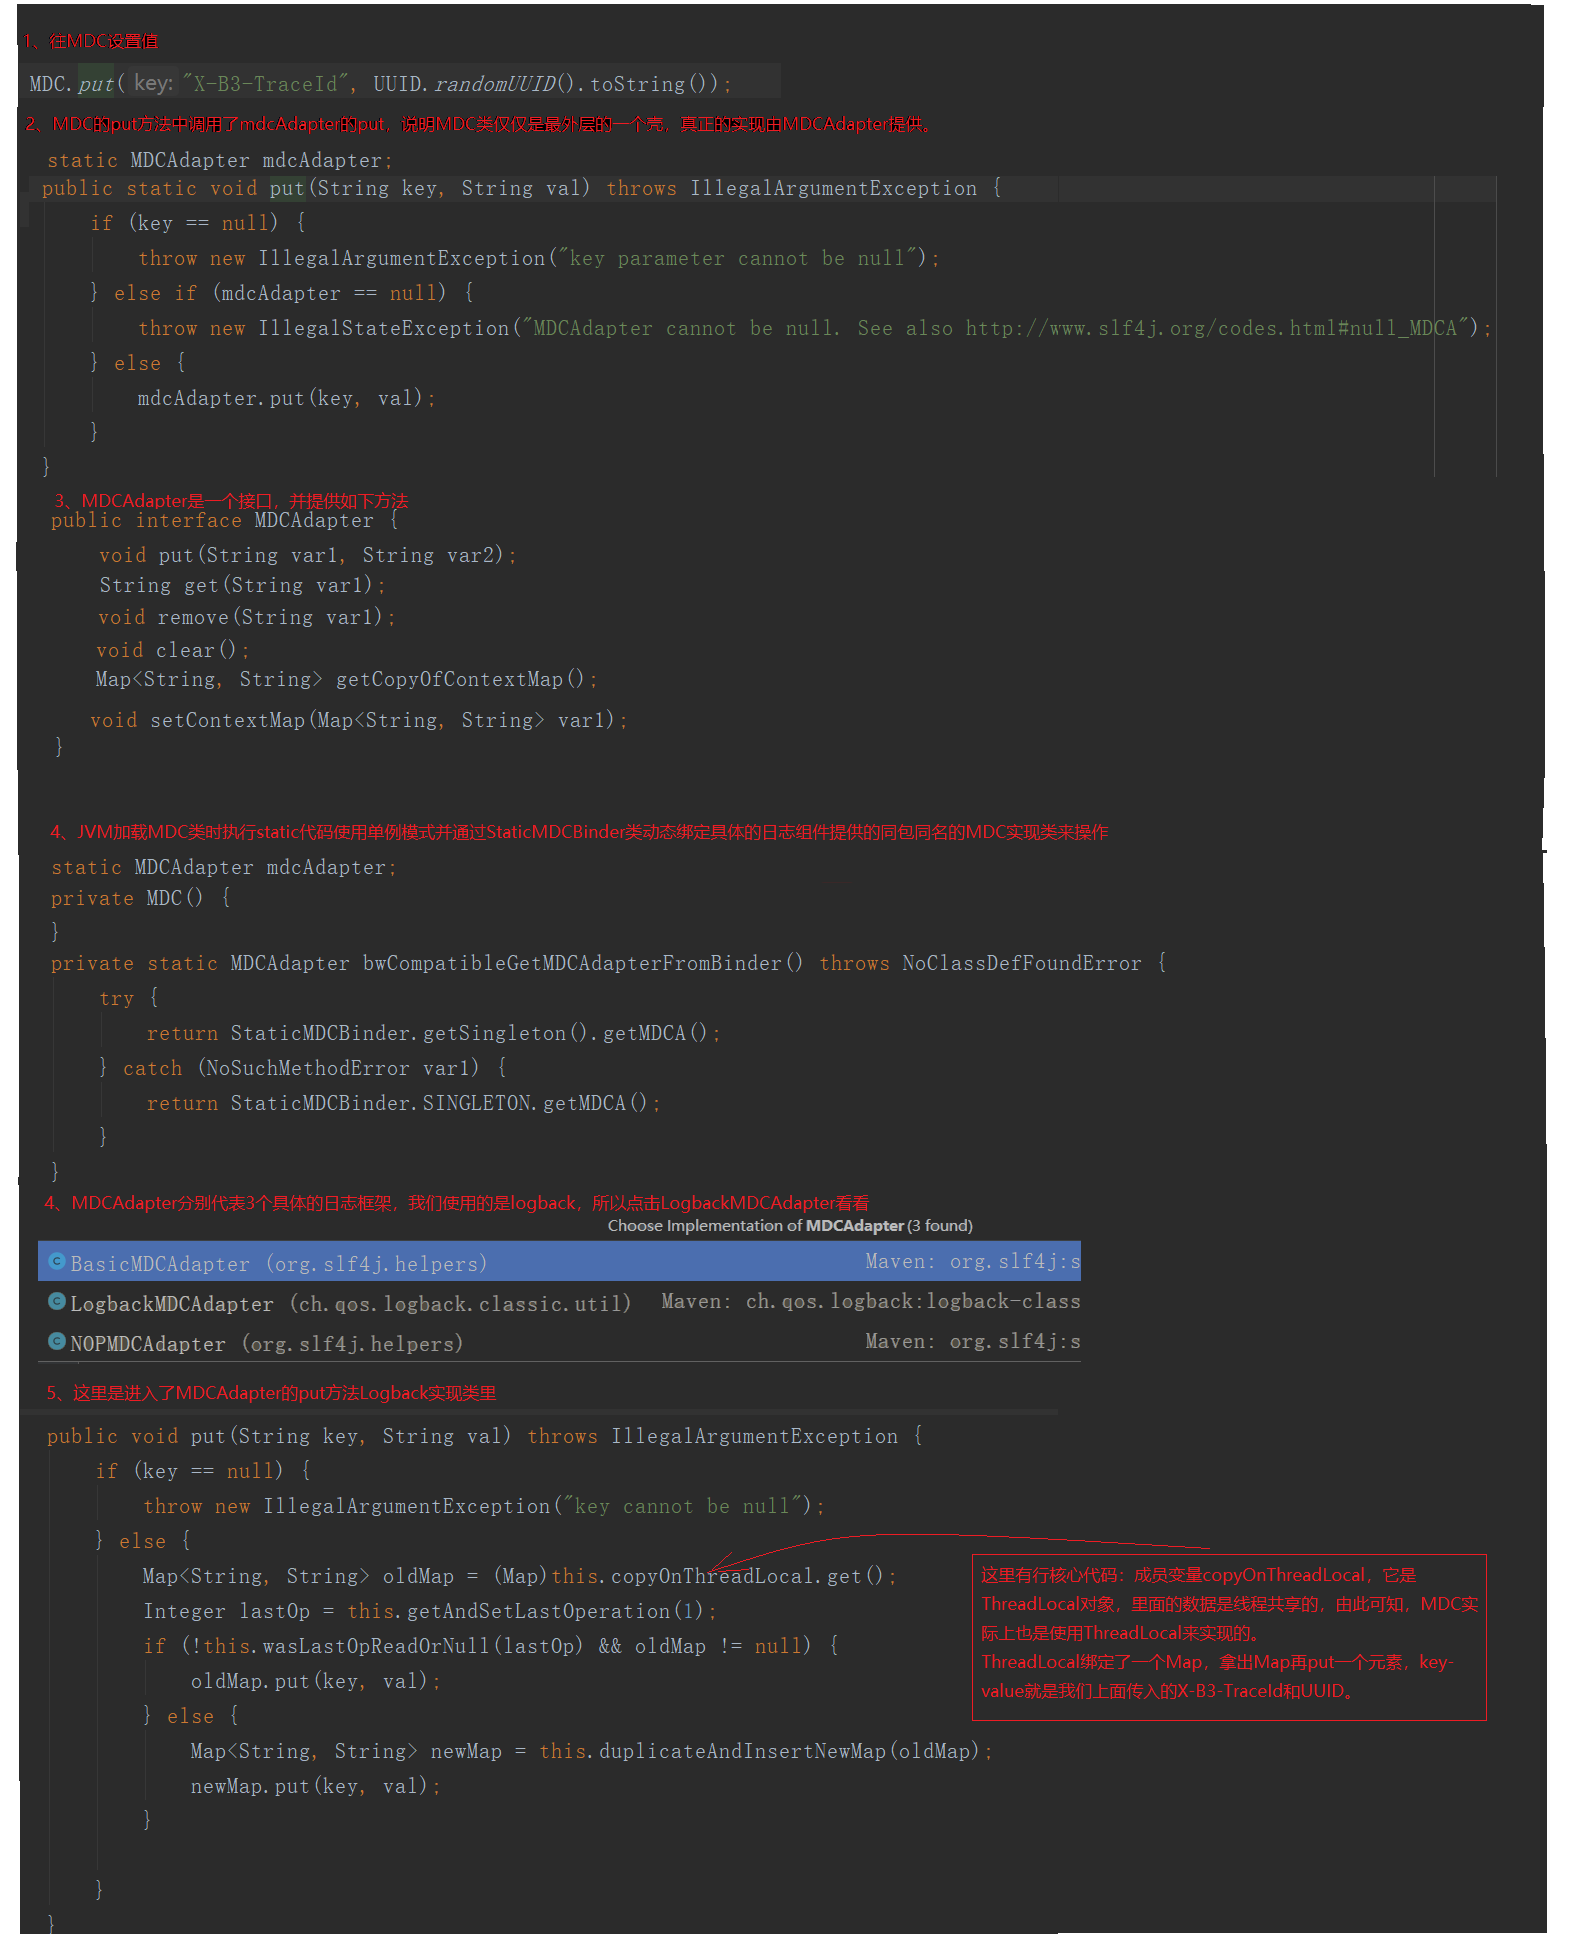Image resolution: width=1589 pixels, height=1937 pixels.
Task: Click 'private MDC() {' constructor
Action: (141, 898)
